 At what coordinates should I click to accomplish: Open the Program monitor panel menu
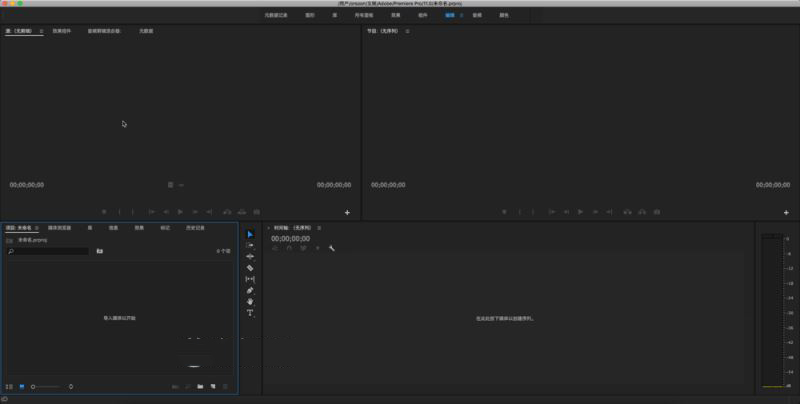(x=407, y=31)
